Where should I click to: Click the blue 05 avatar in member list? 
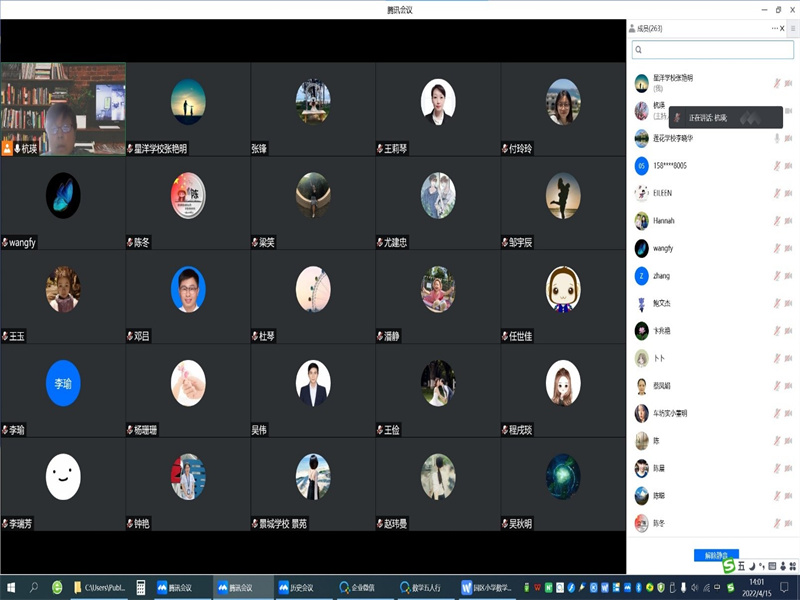641,165
